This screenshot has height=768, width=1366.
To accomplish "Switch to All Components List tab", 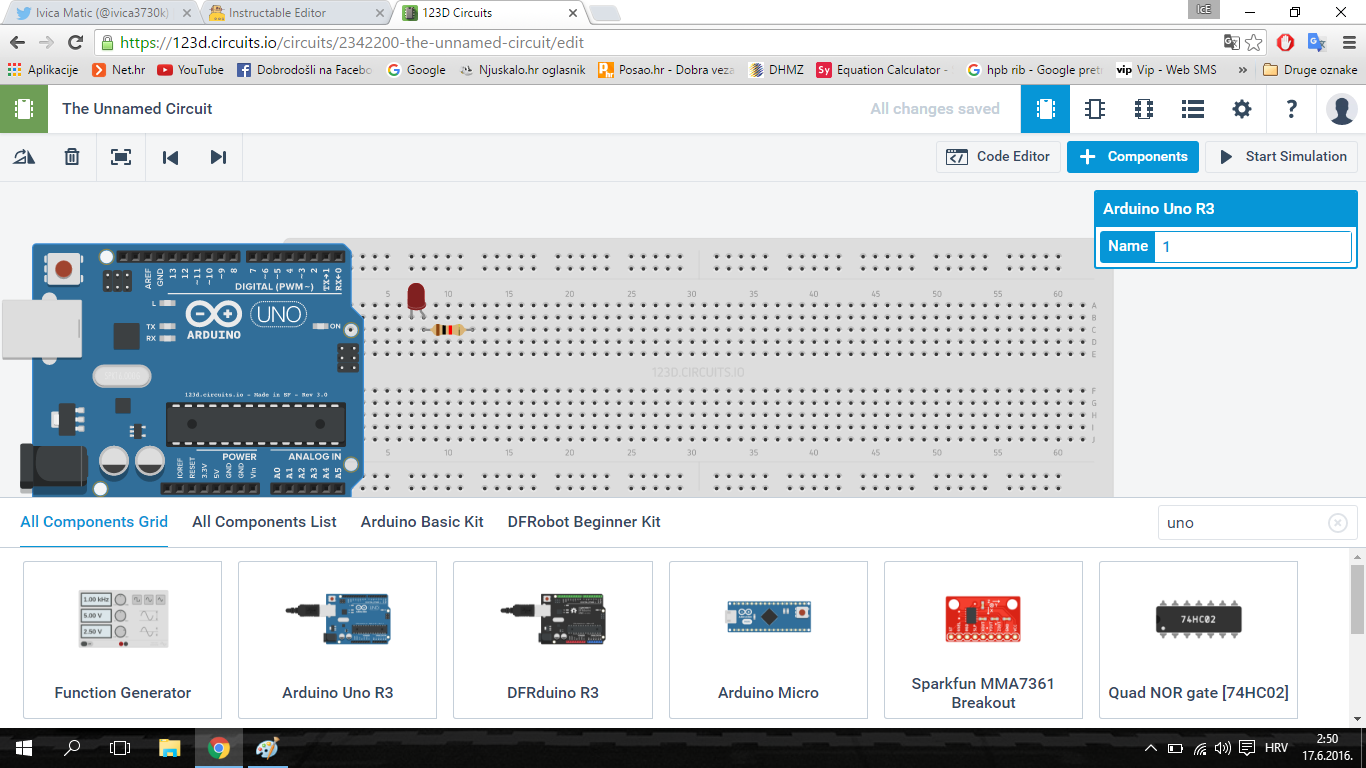I will pos(264,522).
